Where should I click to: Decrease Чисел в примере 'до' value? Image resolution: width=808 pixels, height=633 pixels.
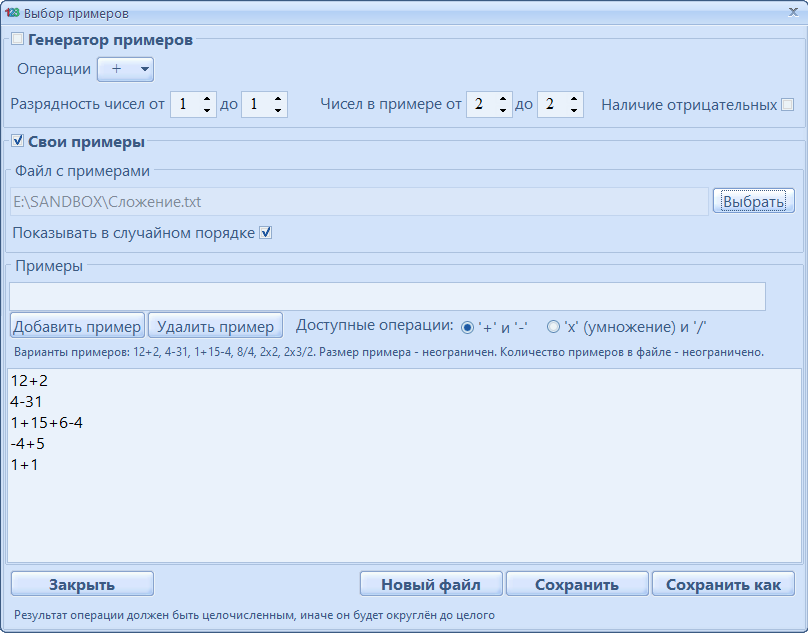click(x=573, y=110)
